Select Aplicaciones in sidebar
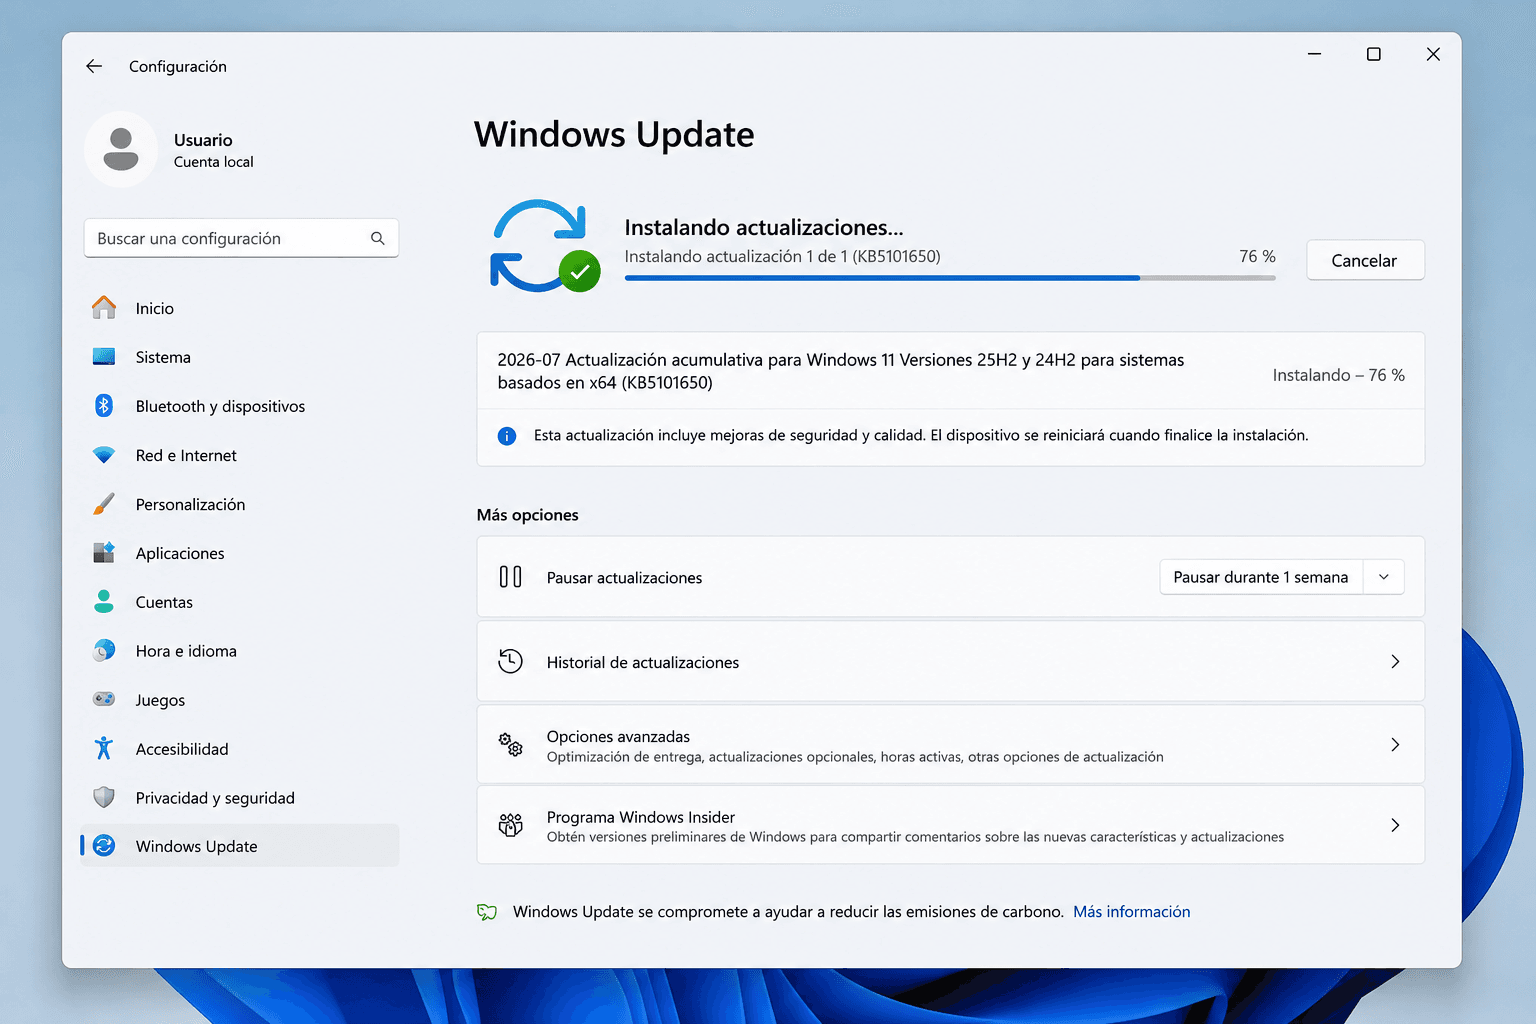1536x1024 pixels. pyautogui.click(x=240, y=553)
